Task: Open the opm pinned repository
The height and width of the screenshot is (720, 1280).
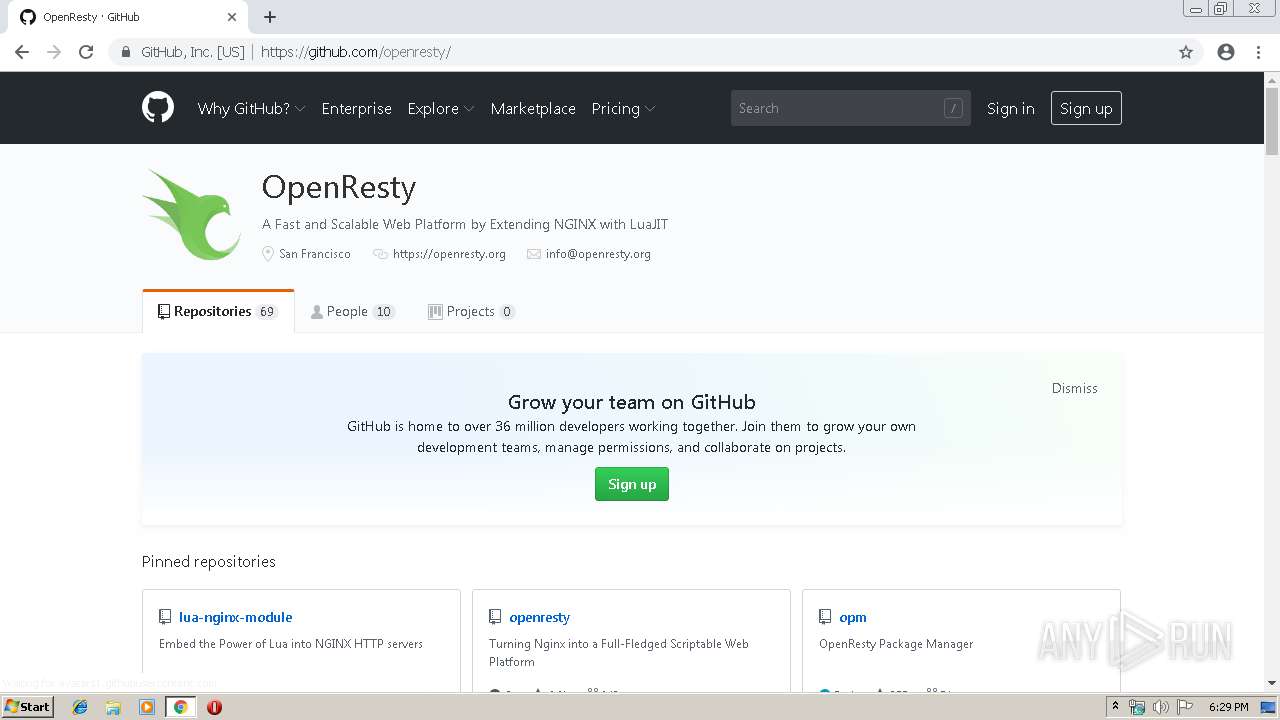Action: point(853,617)
